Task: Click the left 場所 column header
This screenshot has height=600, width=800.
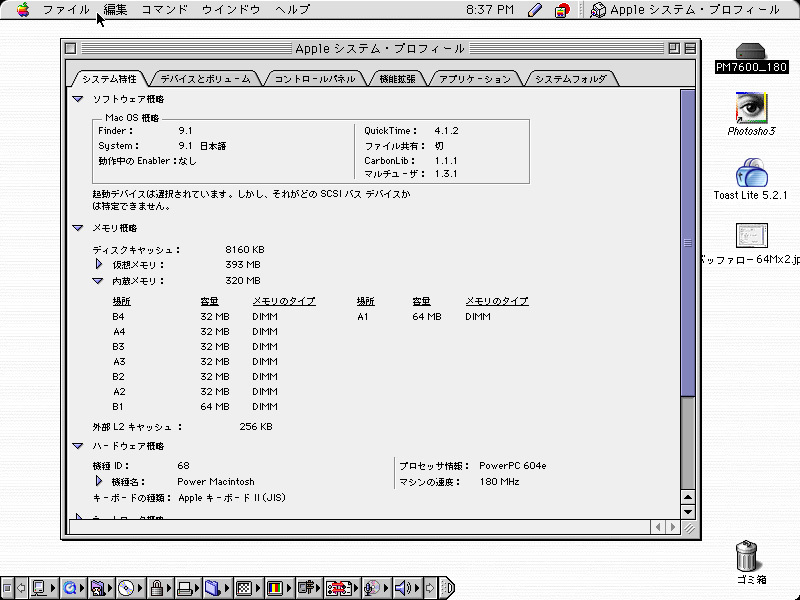Action: coord(121,302)
